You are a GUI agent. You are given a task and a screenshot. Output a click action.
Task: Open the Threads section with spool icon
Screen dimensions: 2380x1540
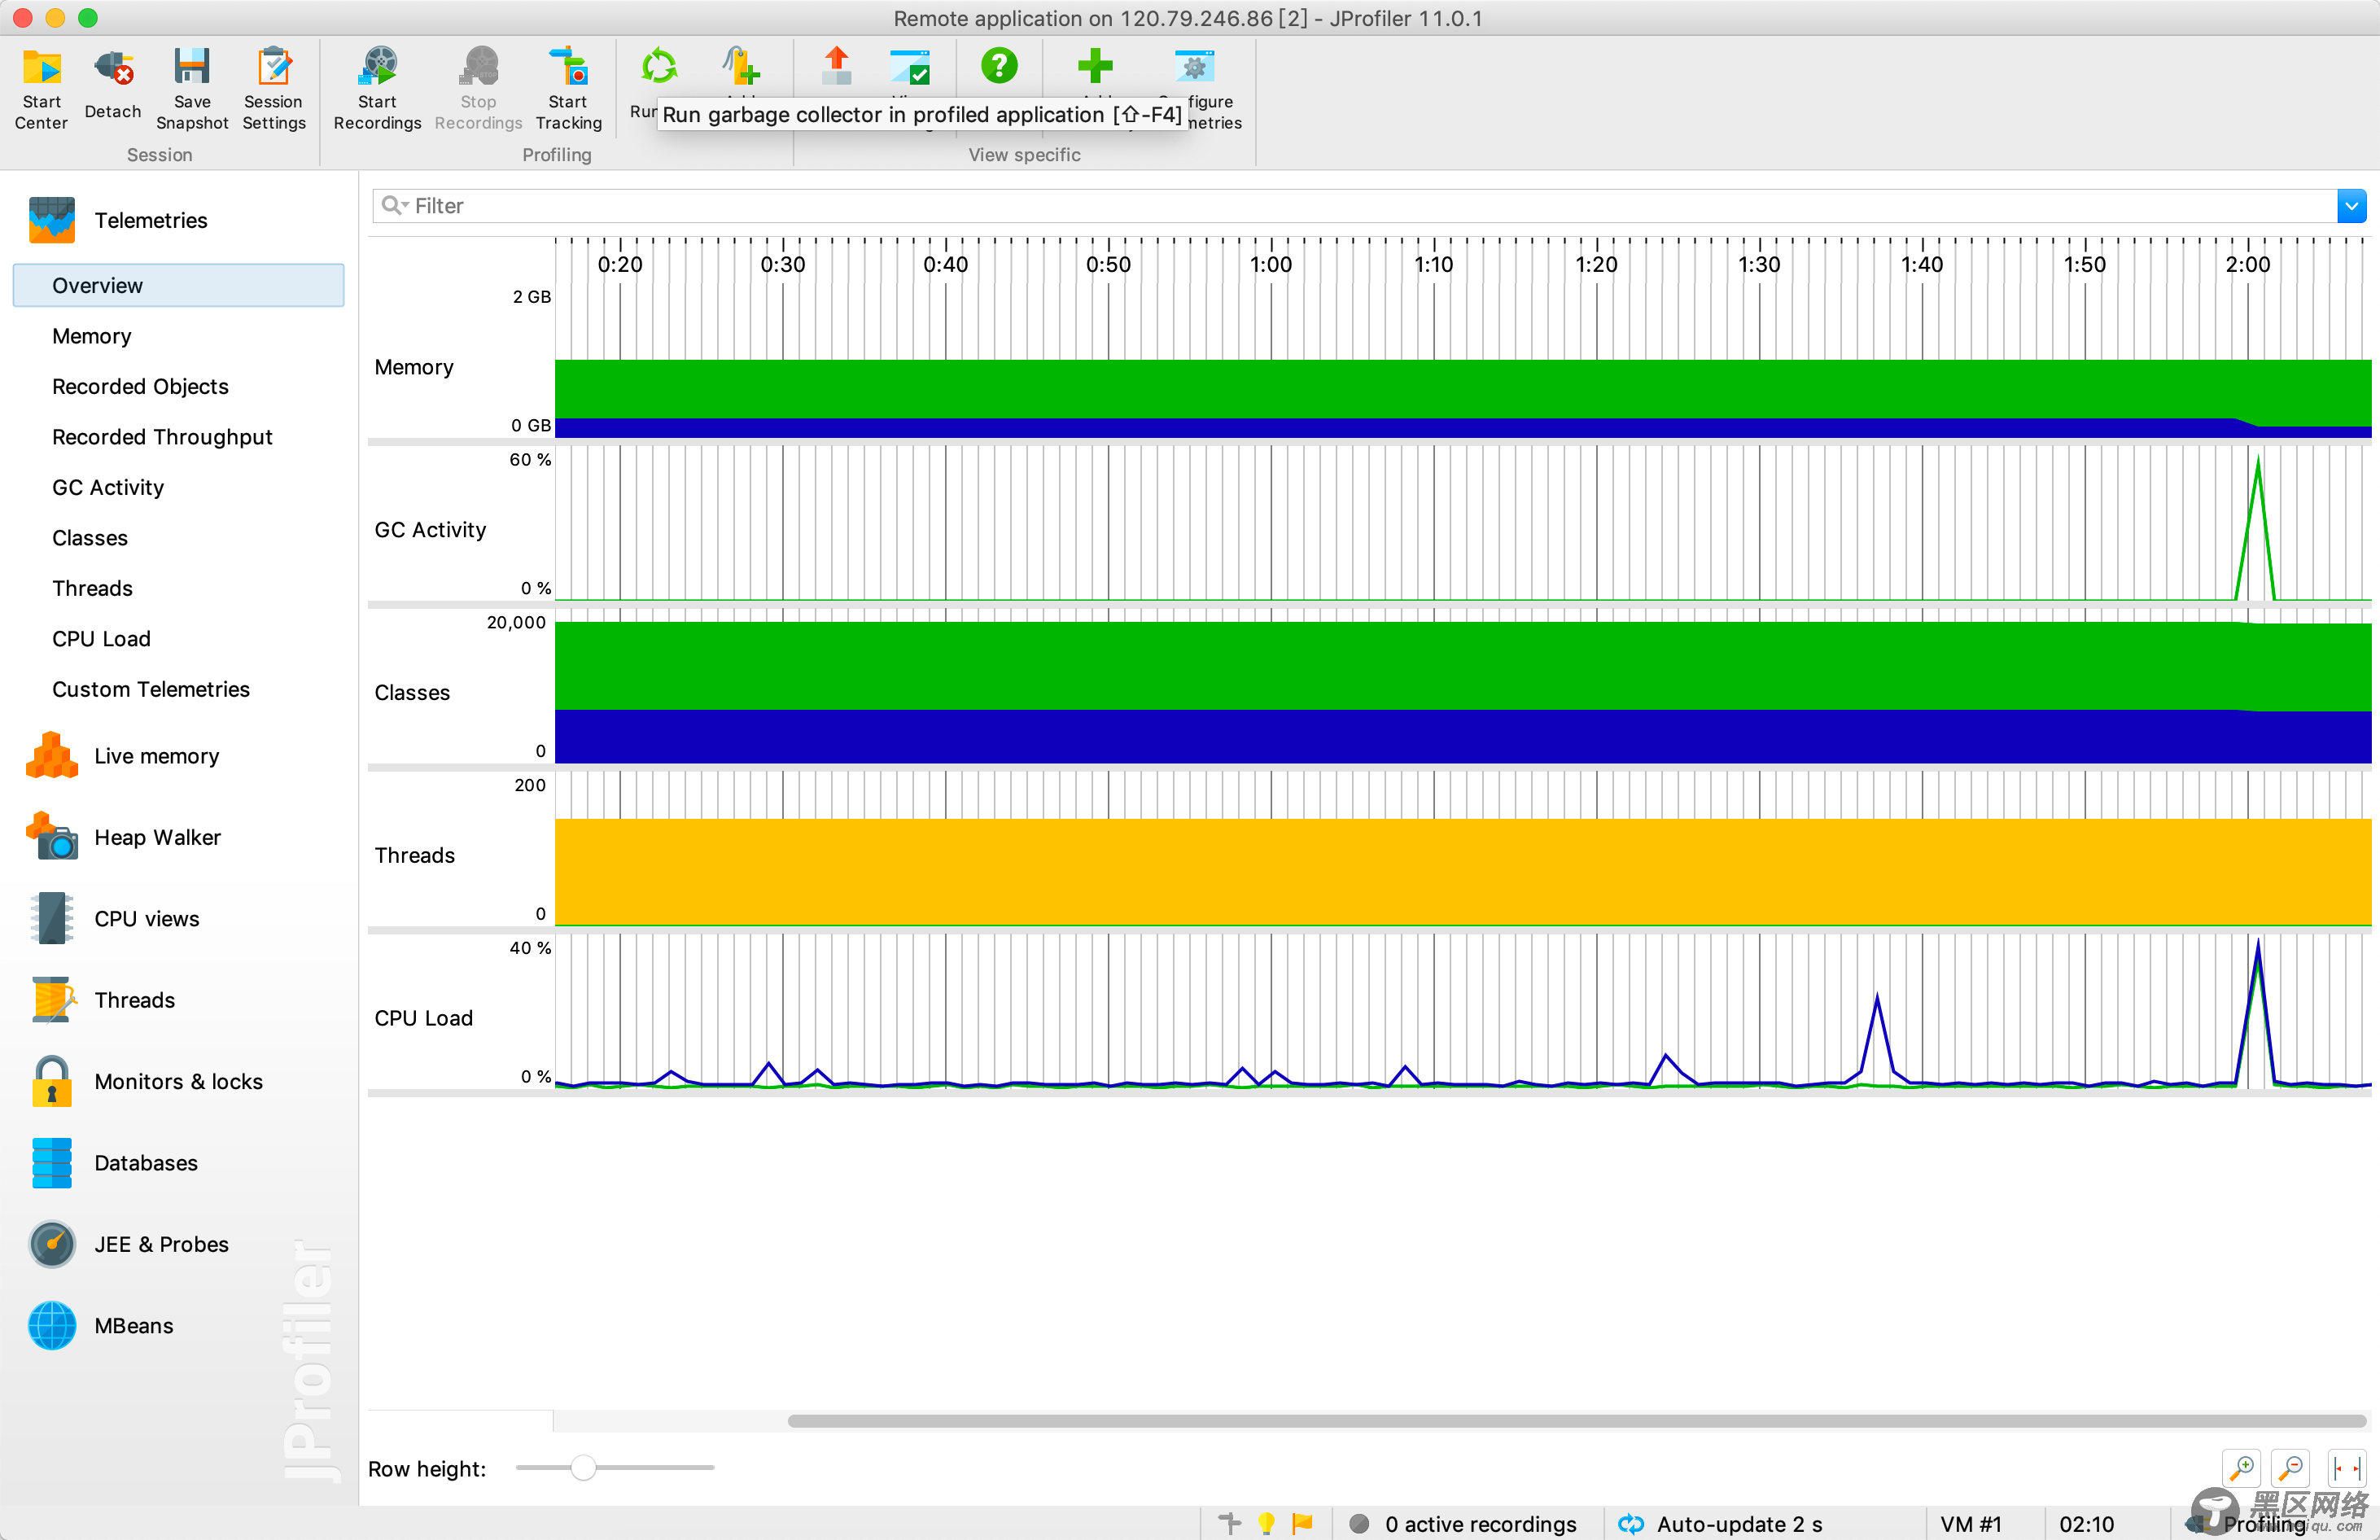(103, 1000)
